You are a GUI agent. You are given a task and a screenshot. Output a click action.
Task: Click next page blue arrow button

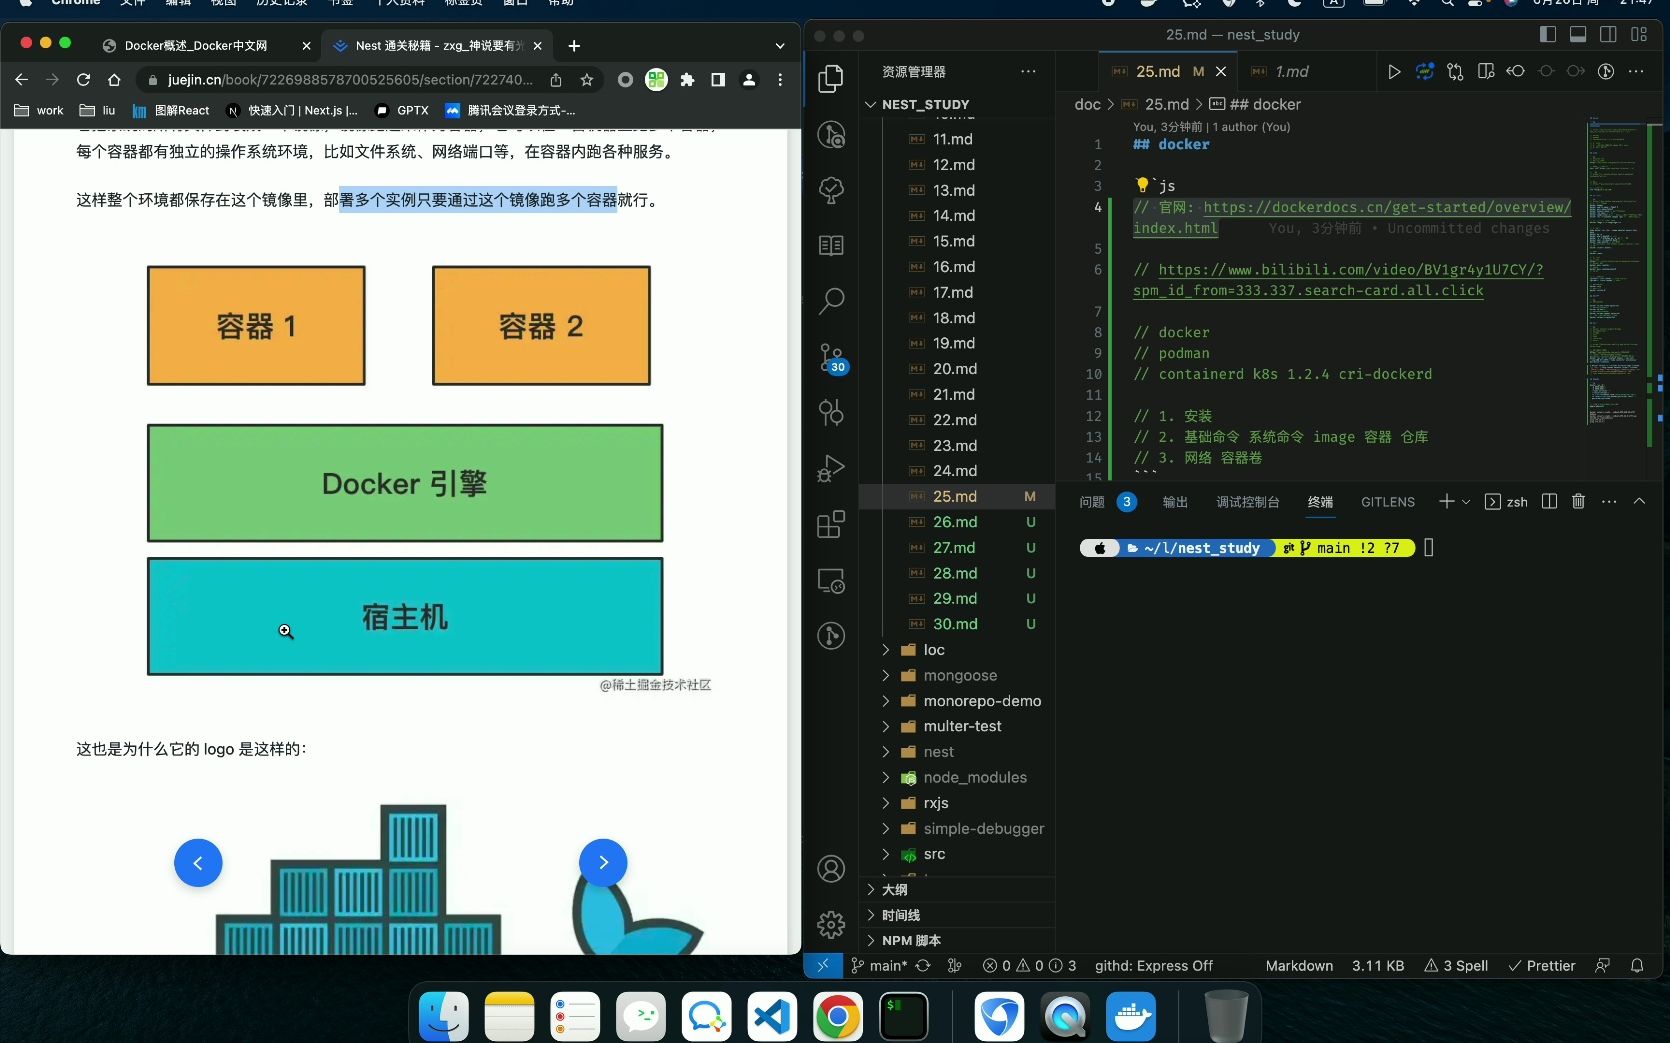603,862
